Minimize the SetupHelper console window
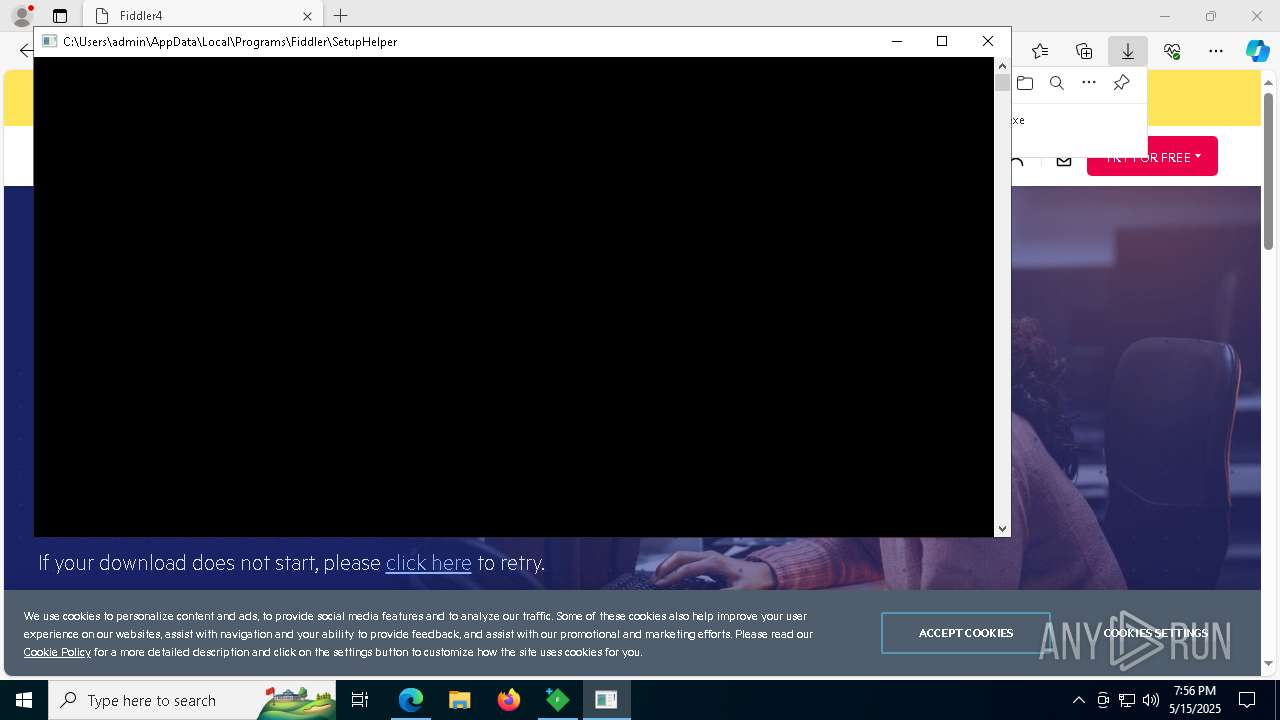Screen dimensions: 1280x720 897,41
